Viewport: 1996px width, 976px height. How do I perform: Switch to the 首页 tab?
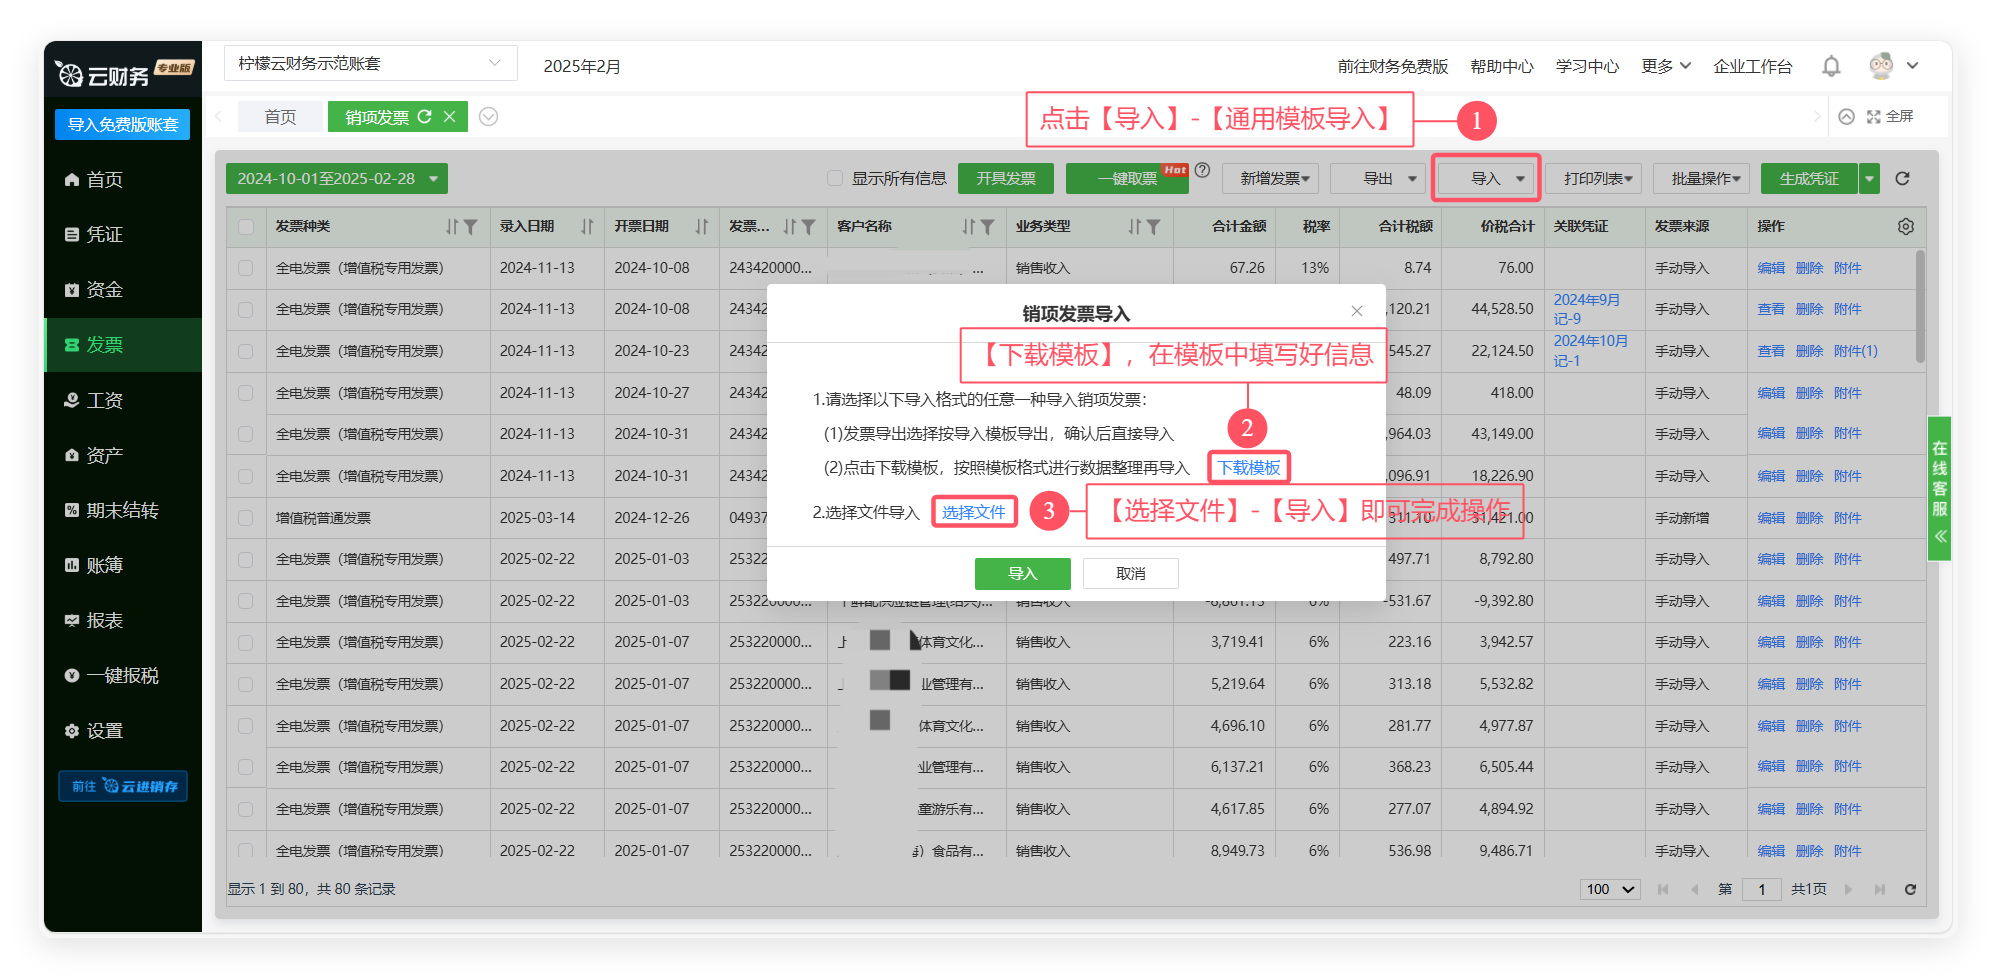click(280, 117)
